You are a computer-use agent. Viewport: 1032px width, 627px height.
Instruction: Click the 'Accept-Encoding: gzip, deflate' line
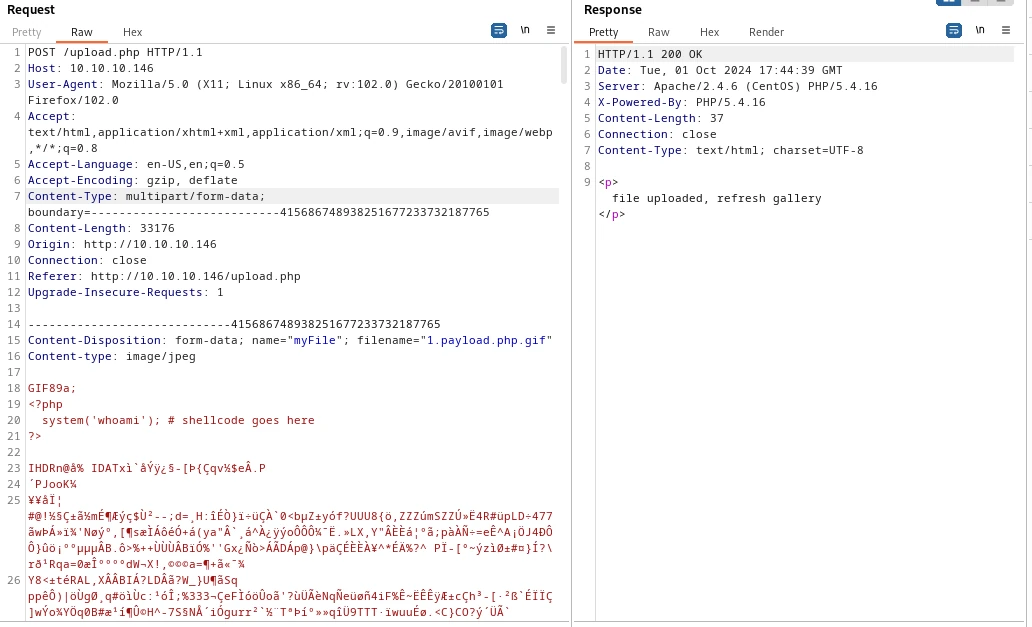coord(132,180)
